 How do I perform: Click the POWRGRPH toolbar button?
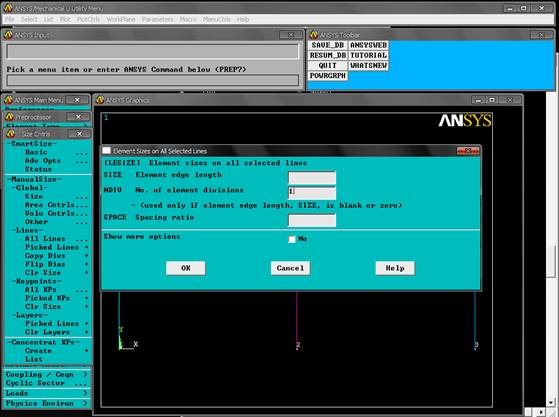pos(328,76)
